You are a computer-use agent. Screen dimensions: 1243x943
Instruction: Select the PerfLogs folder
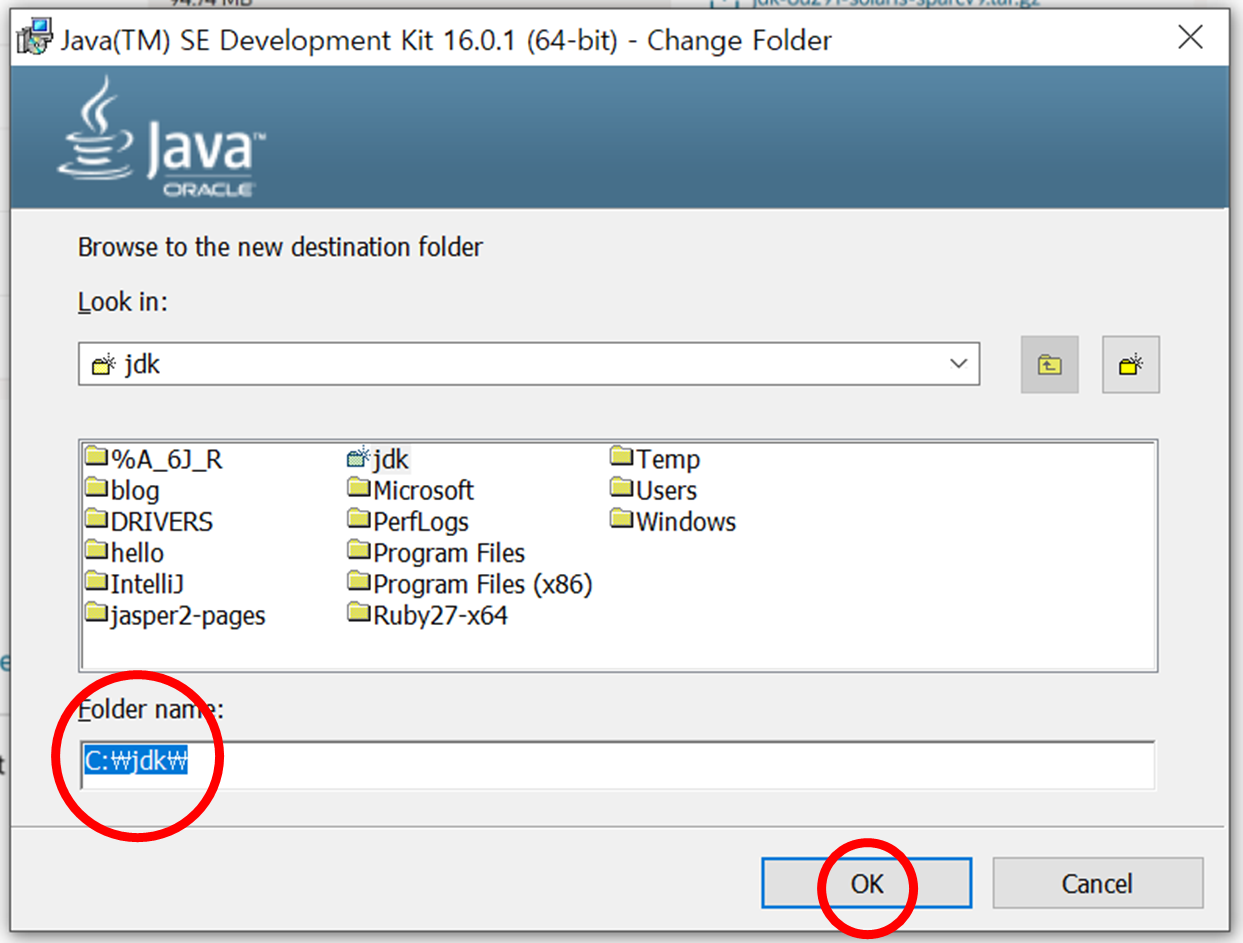click(408, 521)
